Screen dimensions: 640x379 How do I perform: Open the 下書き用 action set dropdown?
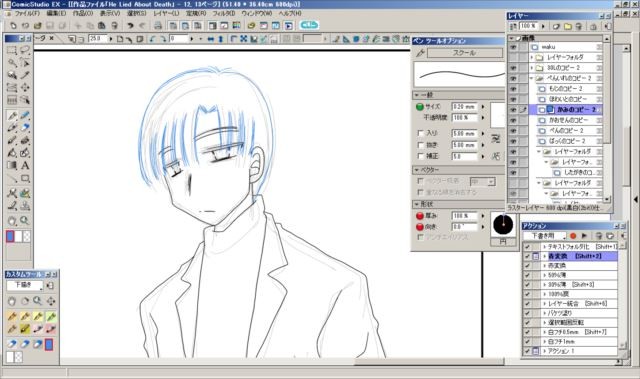[545, 236]
